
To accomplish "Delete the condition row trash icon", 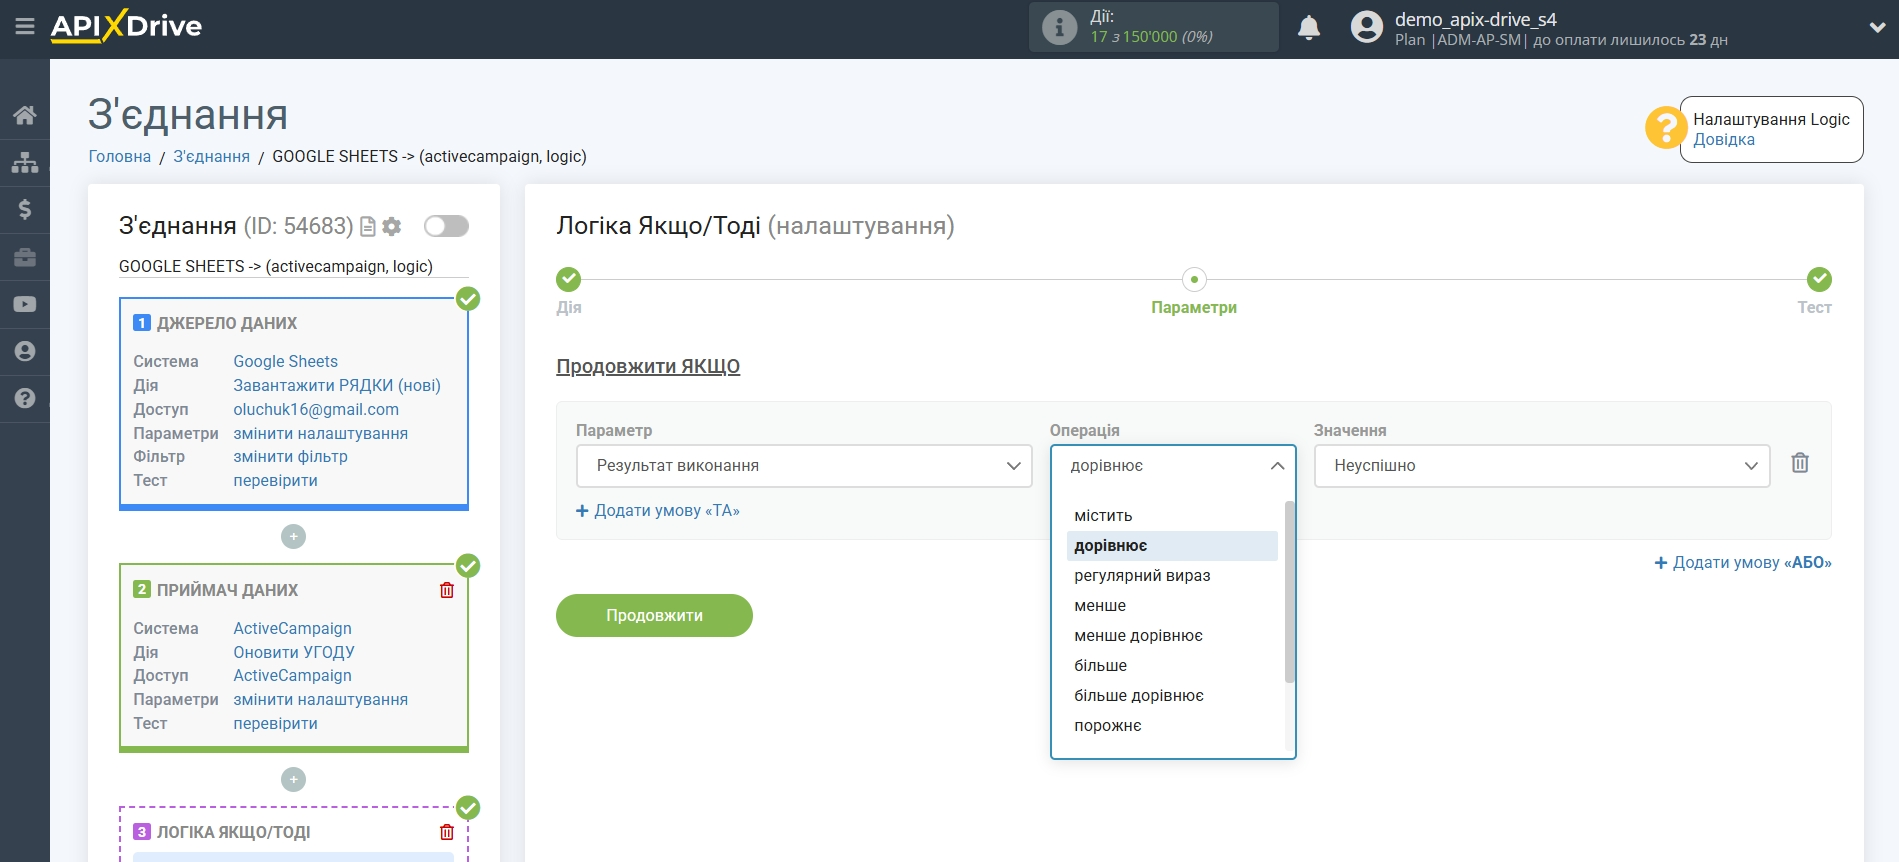I will (x=1800, y=463).
